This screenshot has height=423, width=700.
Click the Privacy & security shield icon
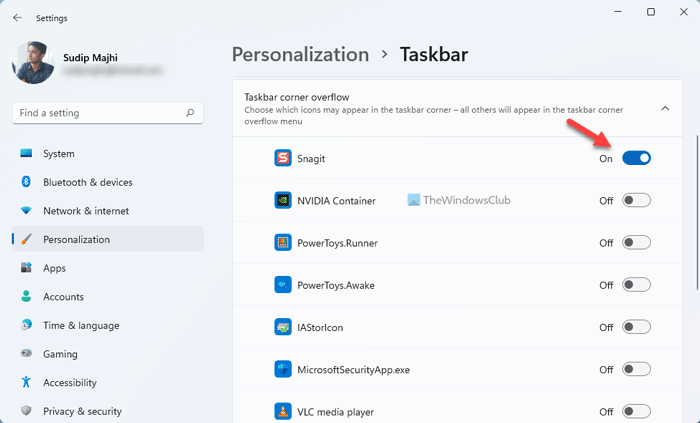26,411
